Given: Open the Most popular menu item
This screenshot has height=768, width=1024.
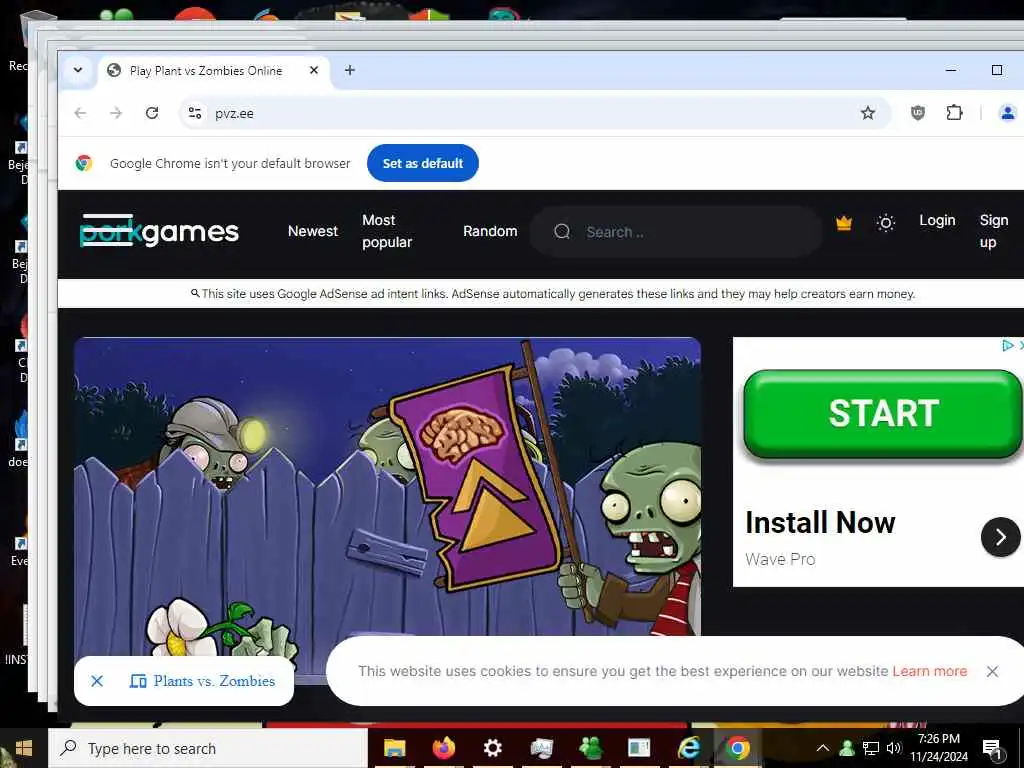Looking at the screenshot, I should (x=387, y=231).
